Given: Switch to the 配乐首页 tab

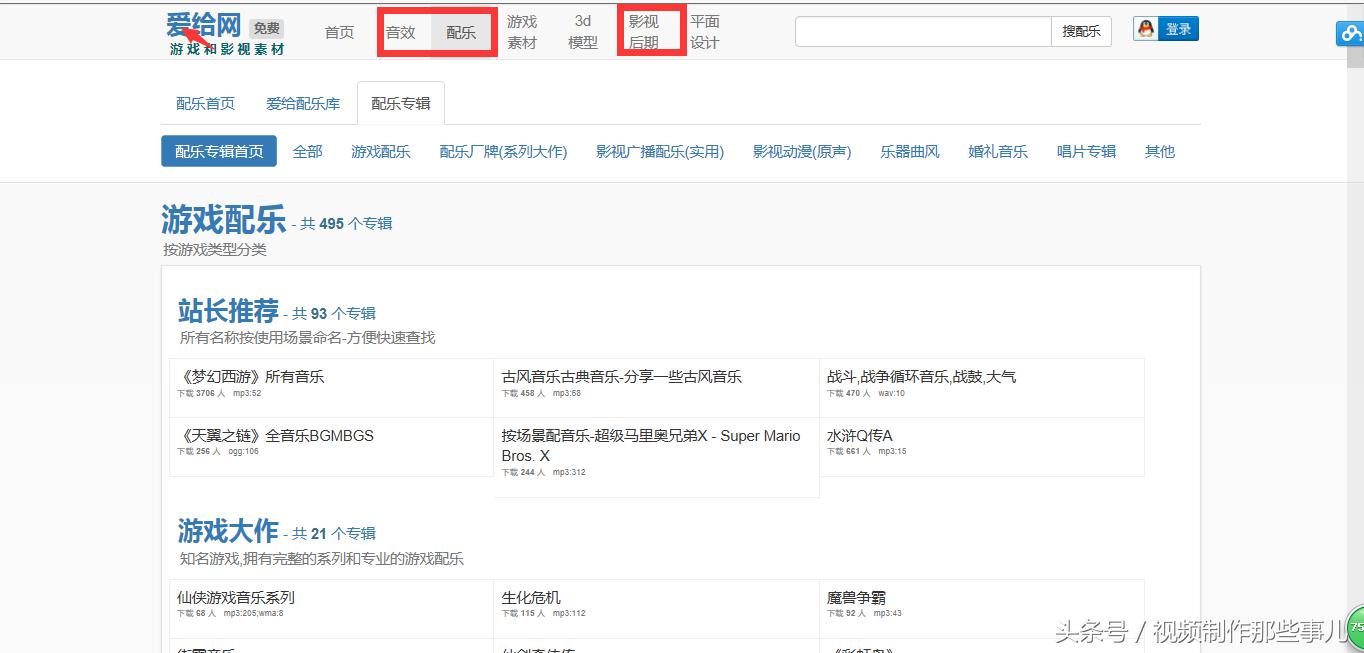Looking at the screenshot, I should pyautogui.click(x=205, y=103).
